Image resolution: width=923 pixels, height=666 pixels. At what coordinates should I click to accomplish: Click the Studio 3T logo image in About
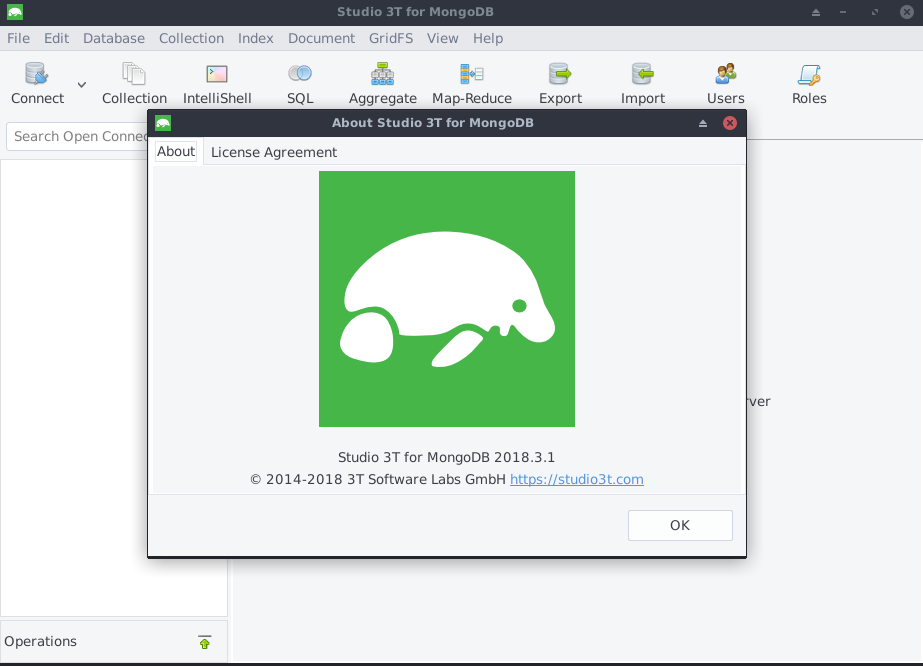click(447, 299)
